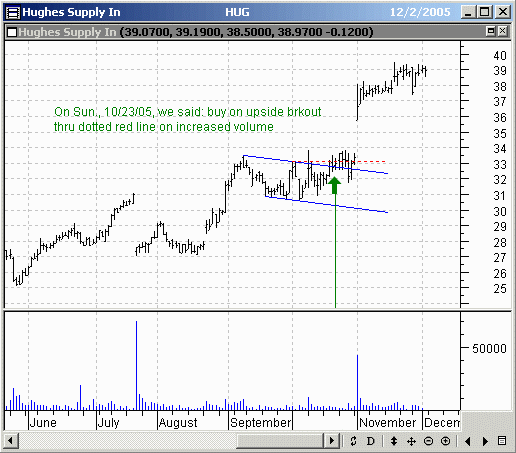Click the horizontal scrollbar thumb
The image size is (516, 453).
click(x=280, y=441)
